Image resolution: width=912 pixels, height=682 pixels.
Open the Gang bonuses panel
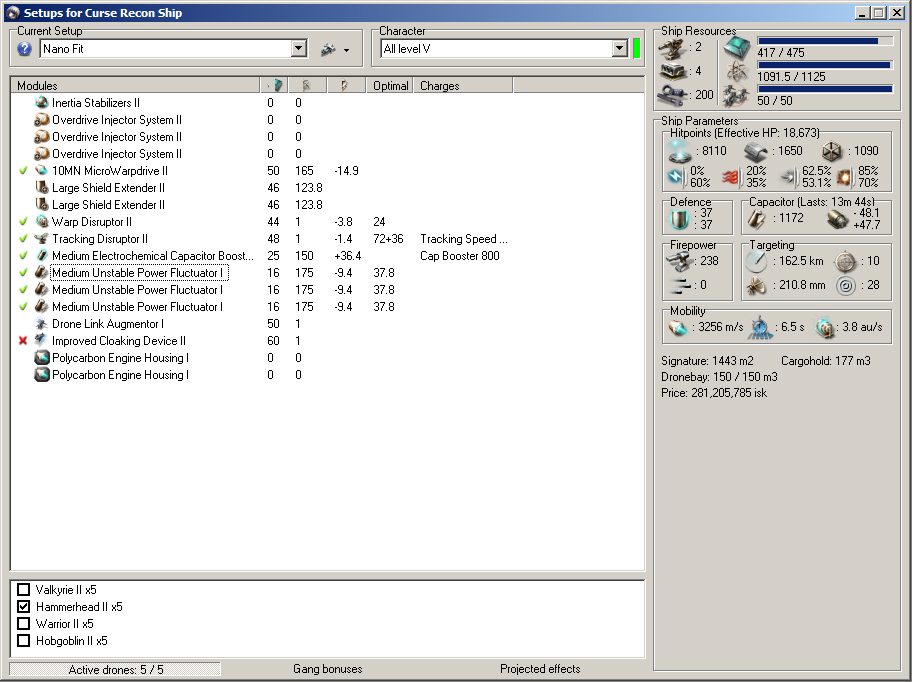coord(327,669)
